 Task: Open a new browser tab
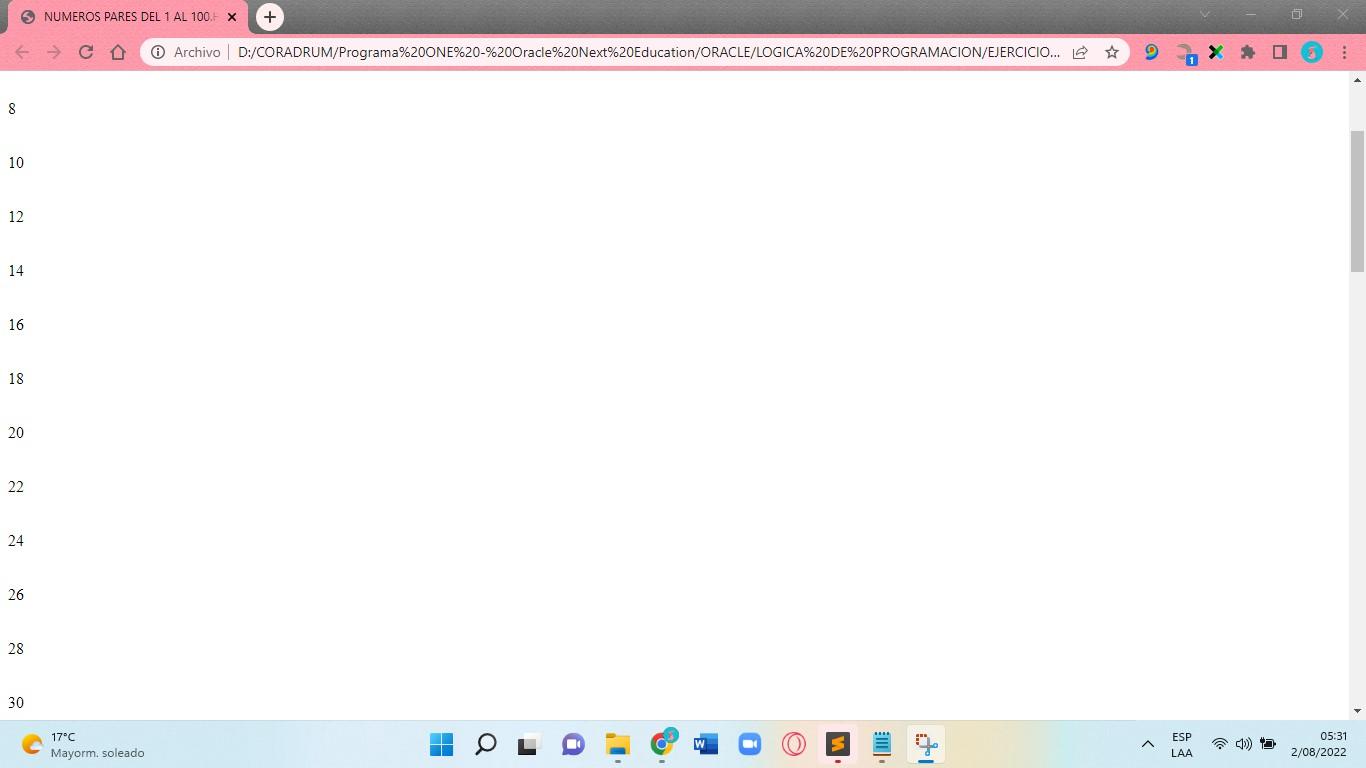pos(269,17)
